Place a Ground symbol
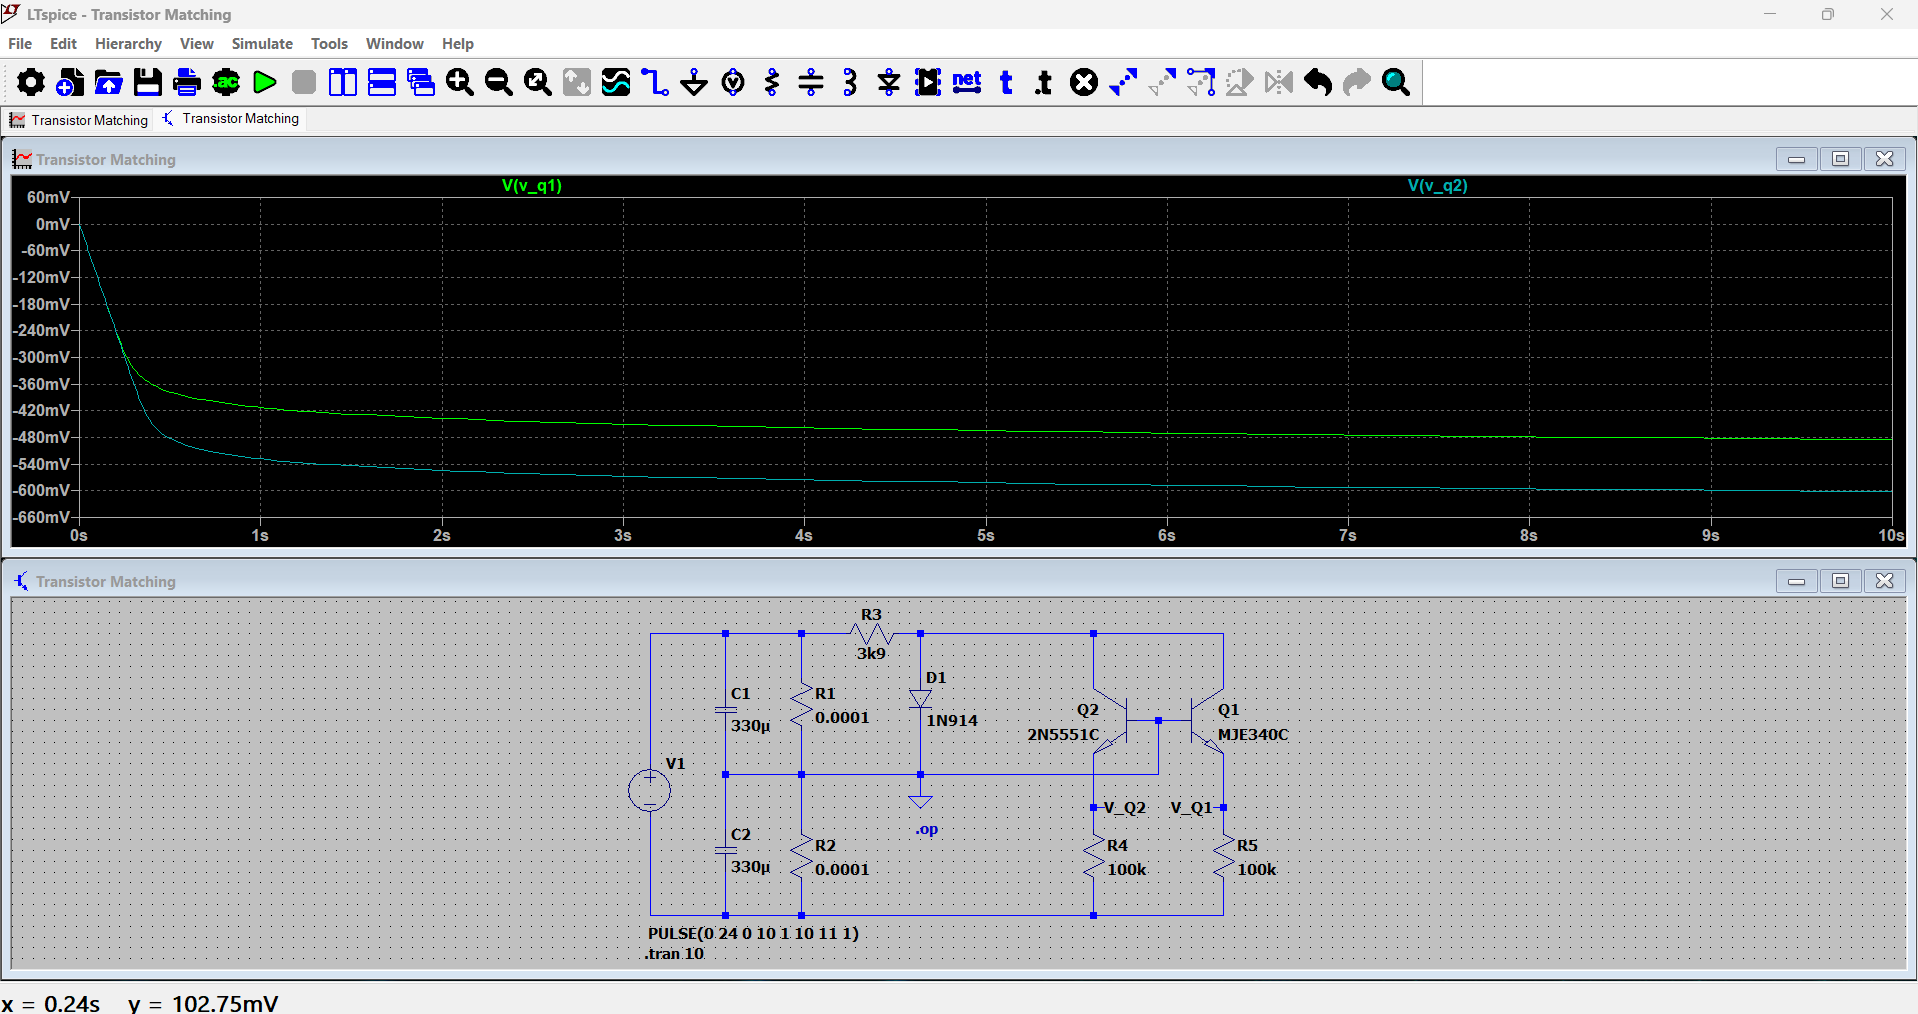Viewport: 1918px width, 1014px height. click(694, 82)
